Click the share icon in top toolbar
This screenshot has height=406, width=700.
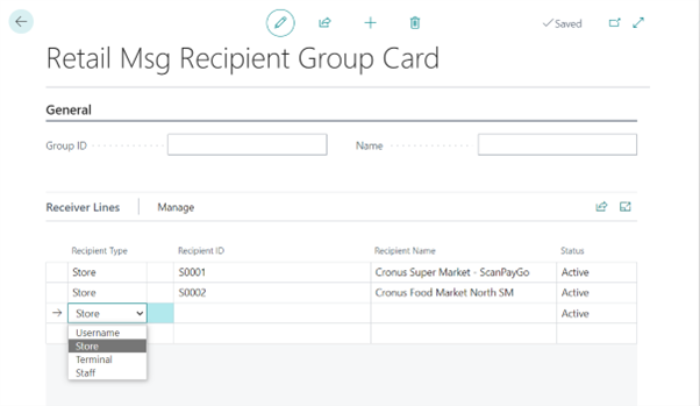tap(324, 22)
